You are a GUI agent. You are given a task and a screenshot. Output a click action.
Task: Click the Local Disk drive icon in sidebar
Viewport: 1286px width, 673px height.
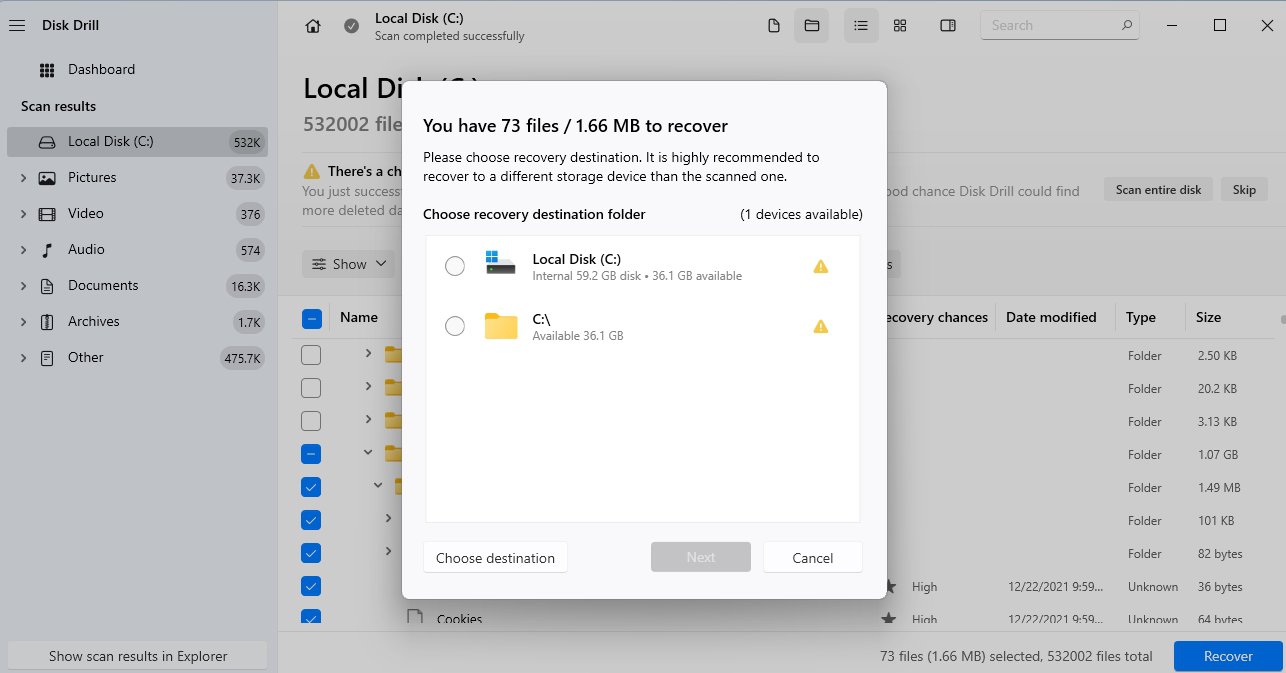[47, 142]
